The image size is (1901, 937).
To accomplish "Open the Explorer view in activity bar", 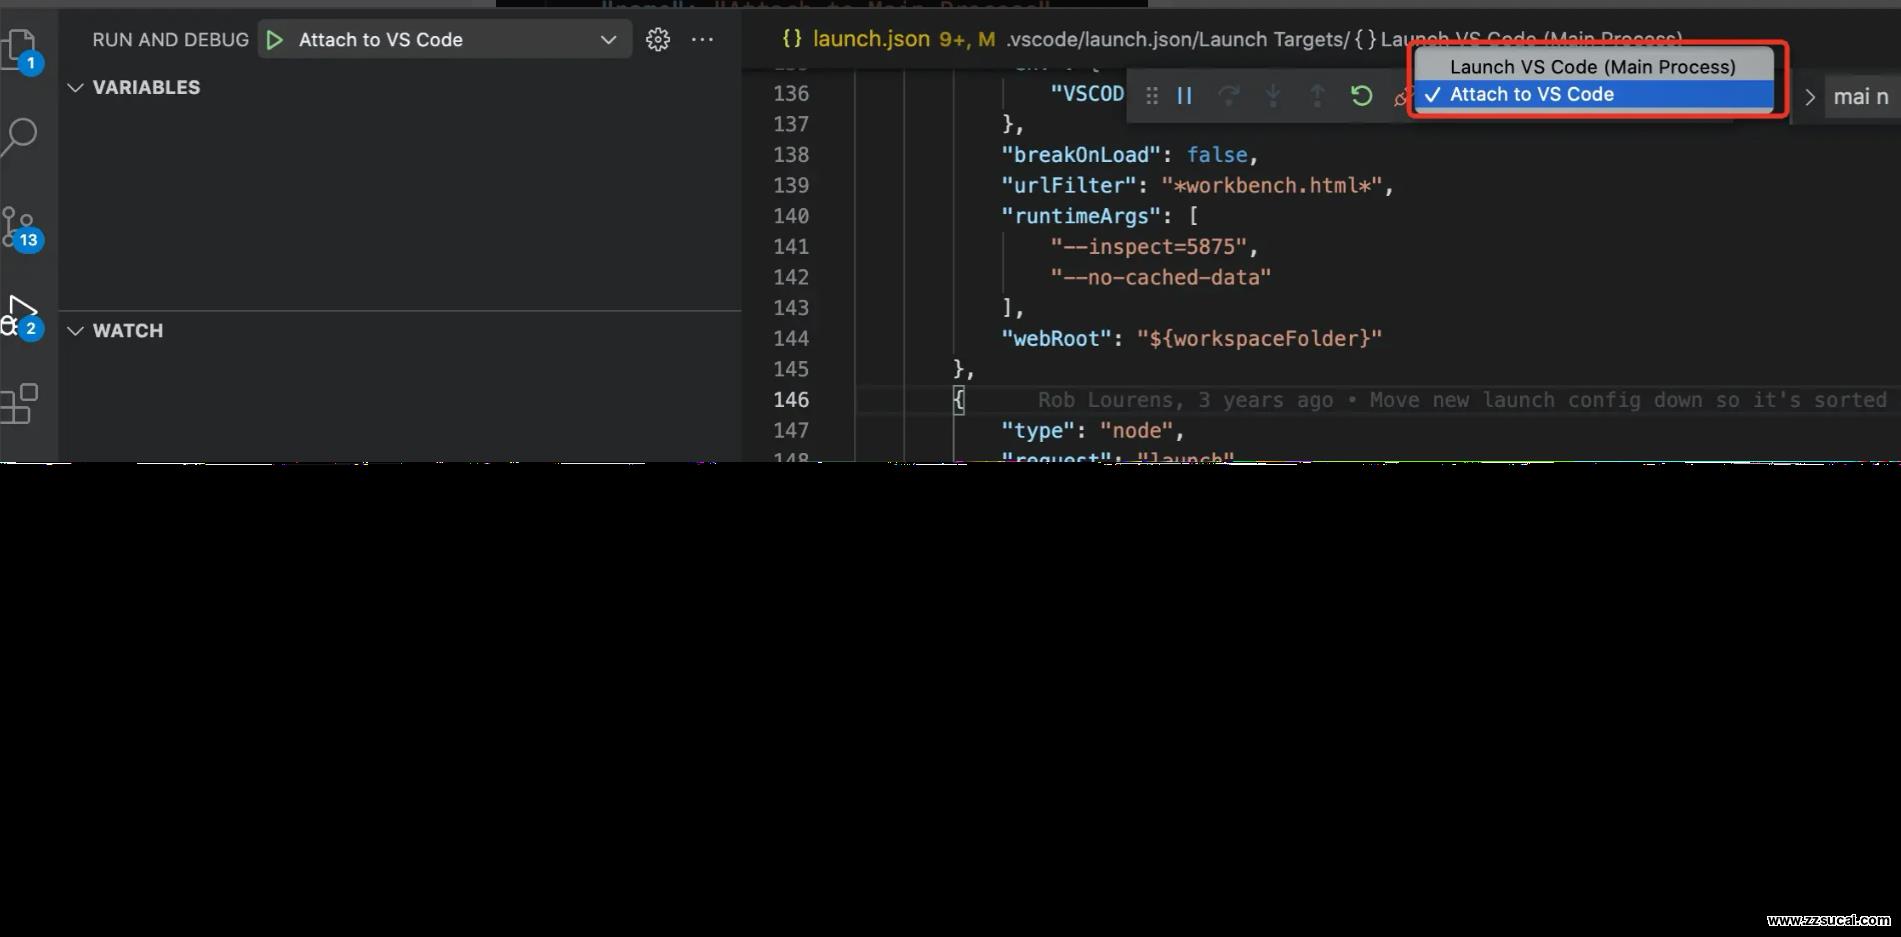I will (x=20, y=49).
